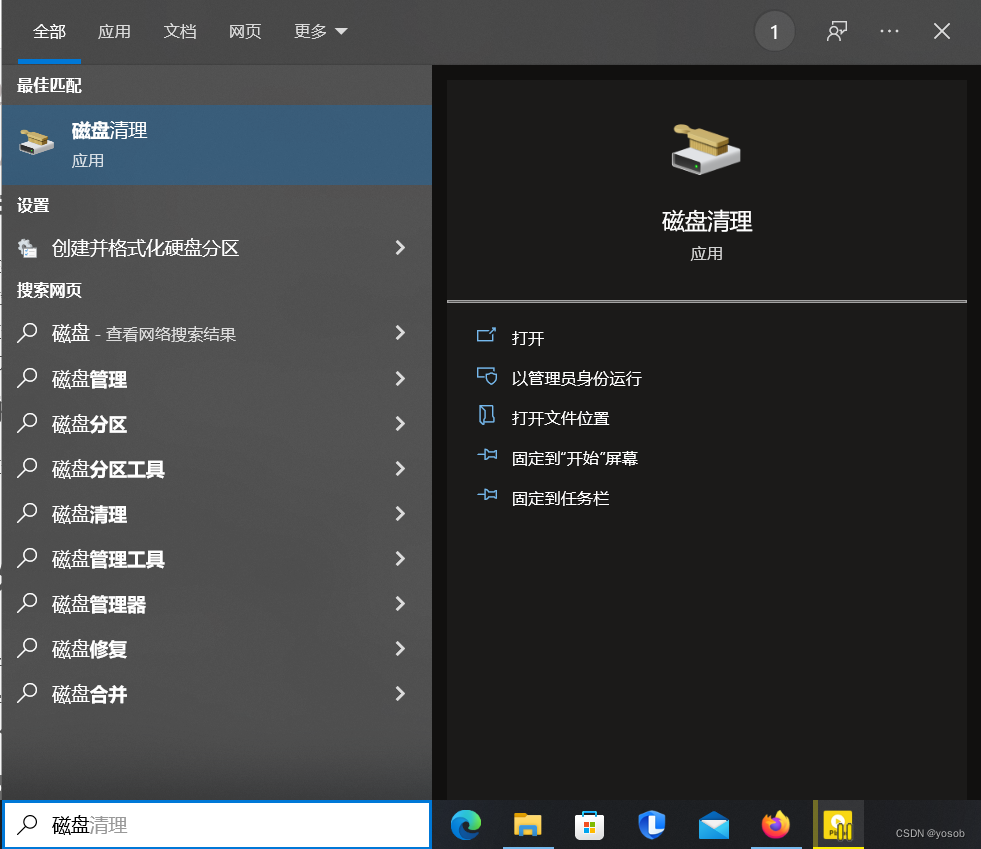This screenshot has height=849, width=981.
Task: Click the 磁盘清理 best match icon
Action: coord(36,142)
